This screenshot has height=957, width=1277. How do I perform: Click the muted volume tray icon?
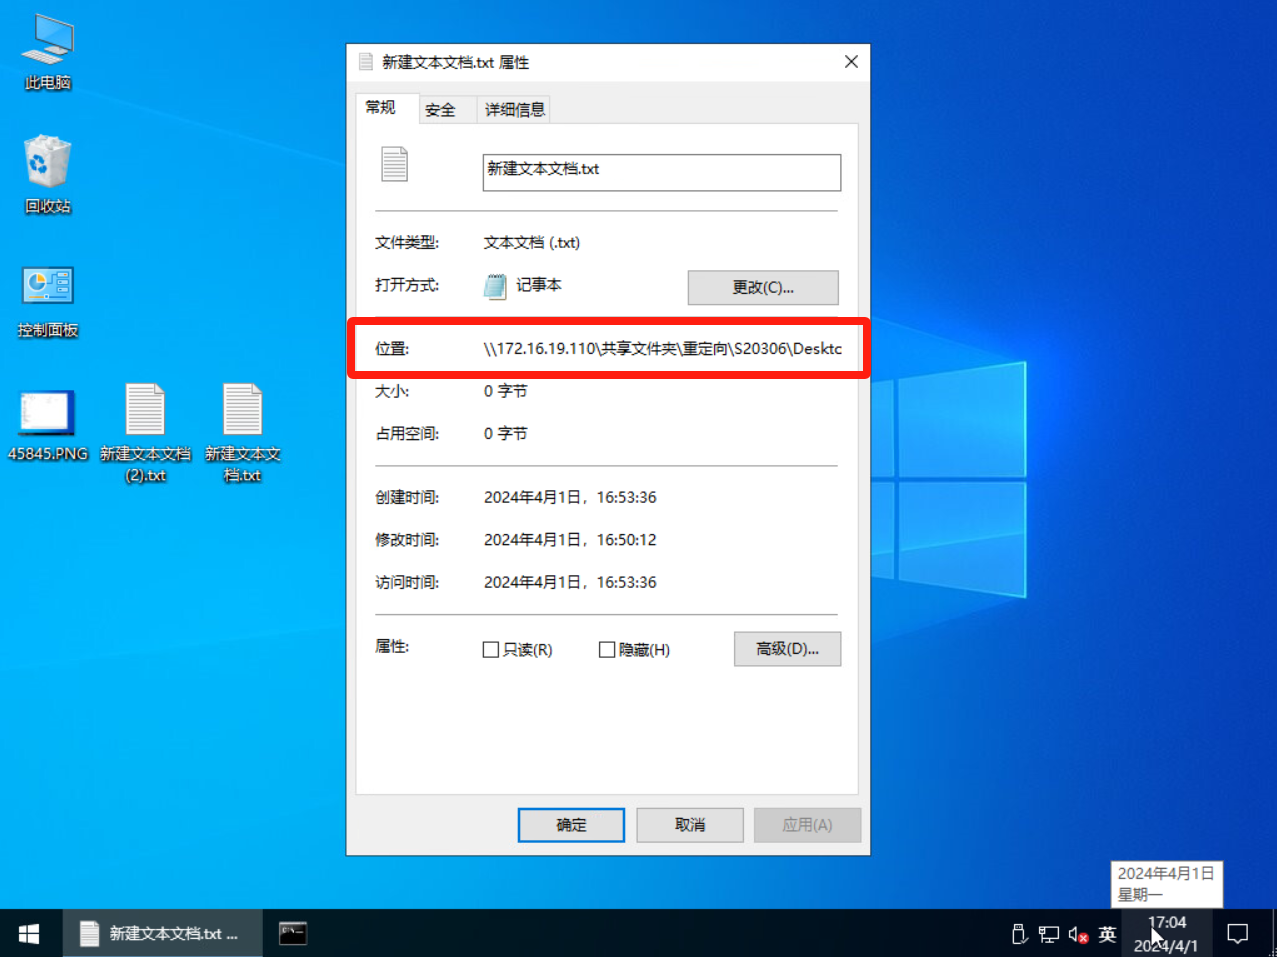point(1077,934)
